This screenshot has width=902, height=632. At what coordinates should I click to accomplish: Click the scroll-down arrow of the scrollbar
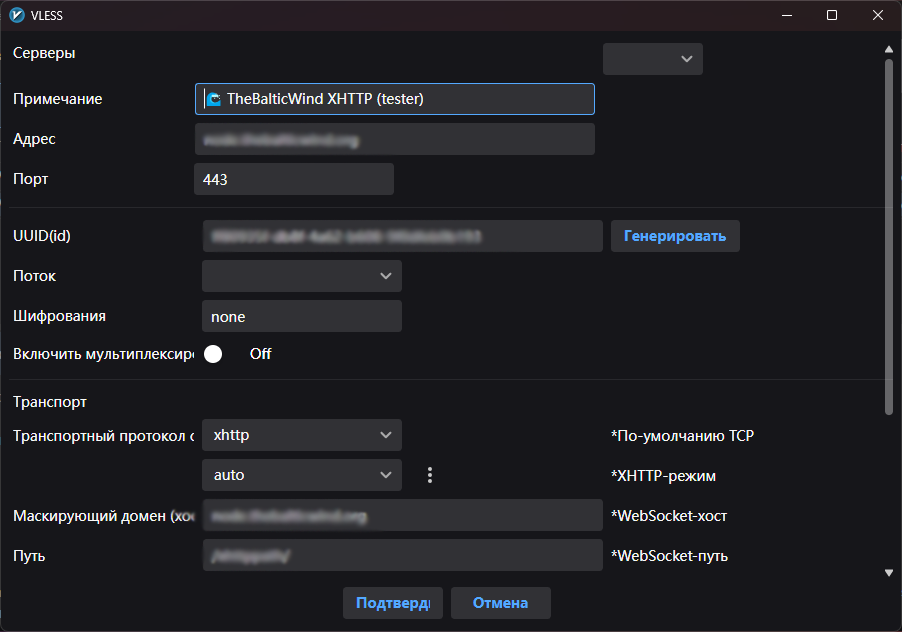[x=889, y=573]
